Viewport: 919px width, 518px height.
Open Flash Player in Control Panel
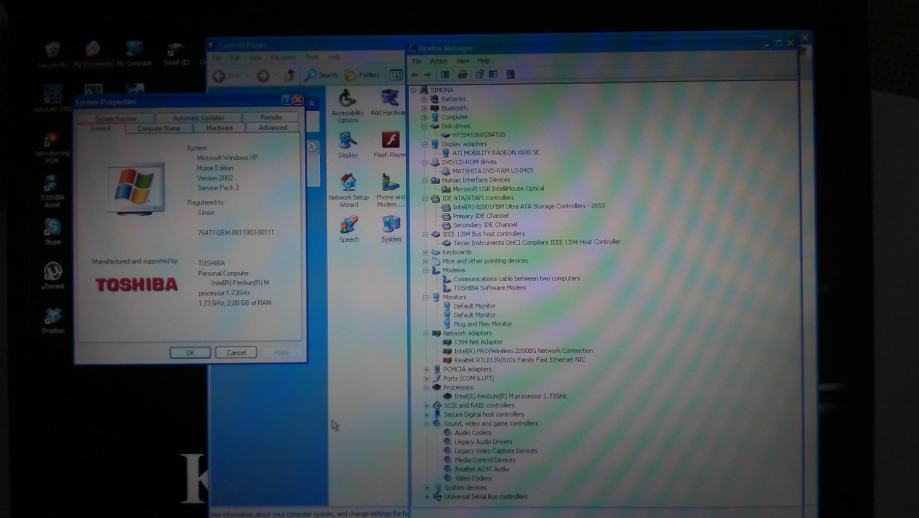390,145
